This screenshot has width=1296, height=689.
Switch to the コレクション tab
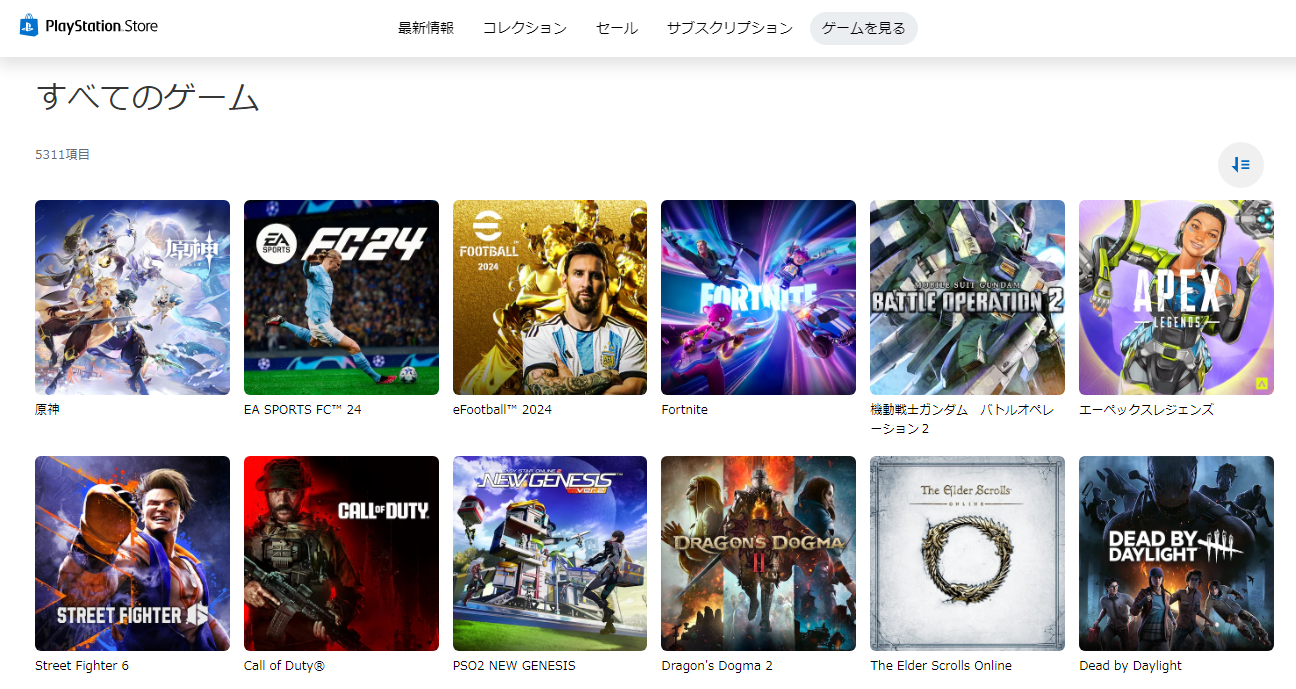click(525, 28)
